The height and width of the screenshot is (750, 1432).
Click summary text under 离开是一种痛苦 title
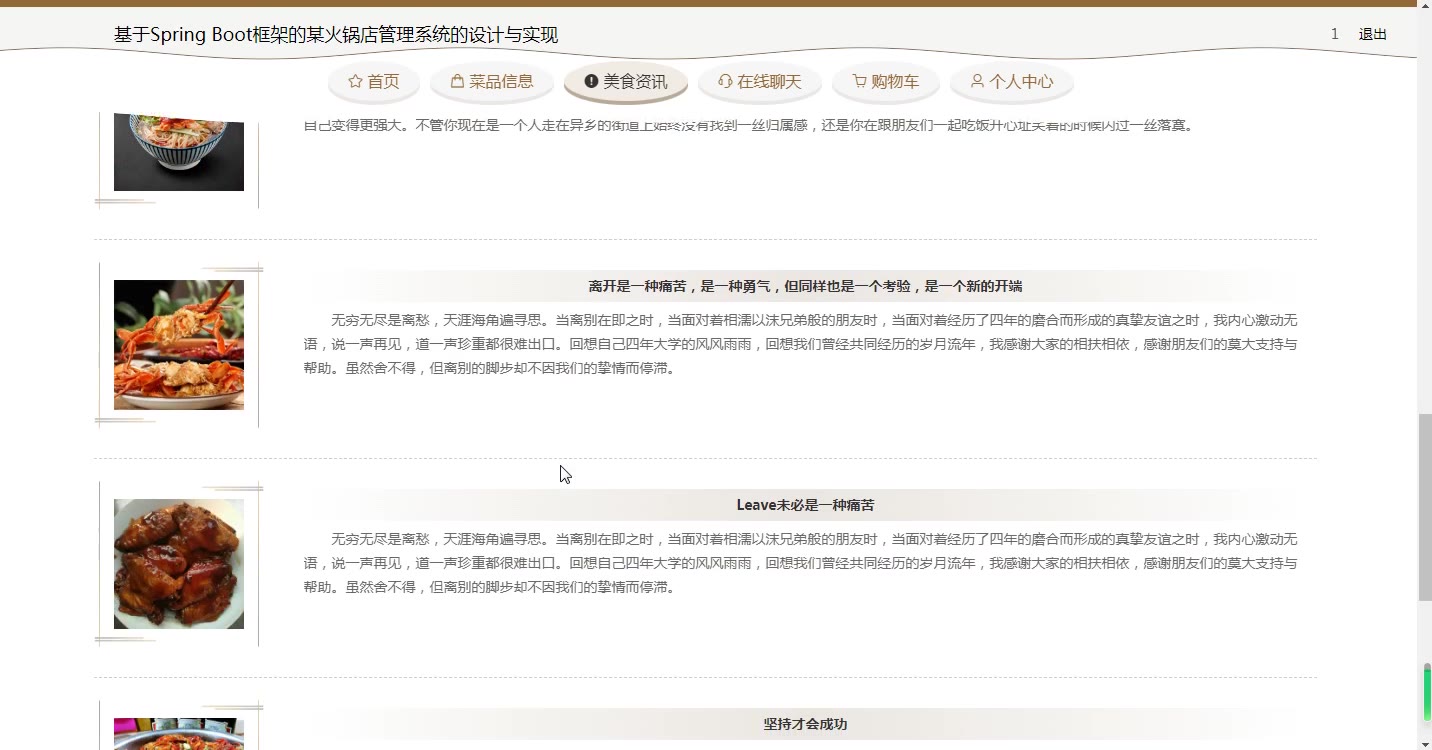801,344
